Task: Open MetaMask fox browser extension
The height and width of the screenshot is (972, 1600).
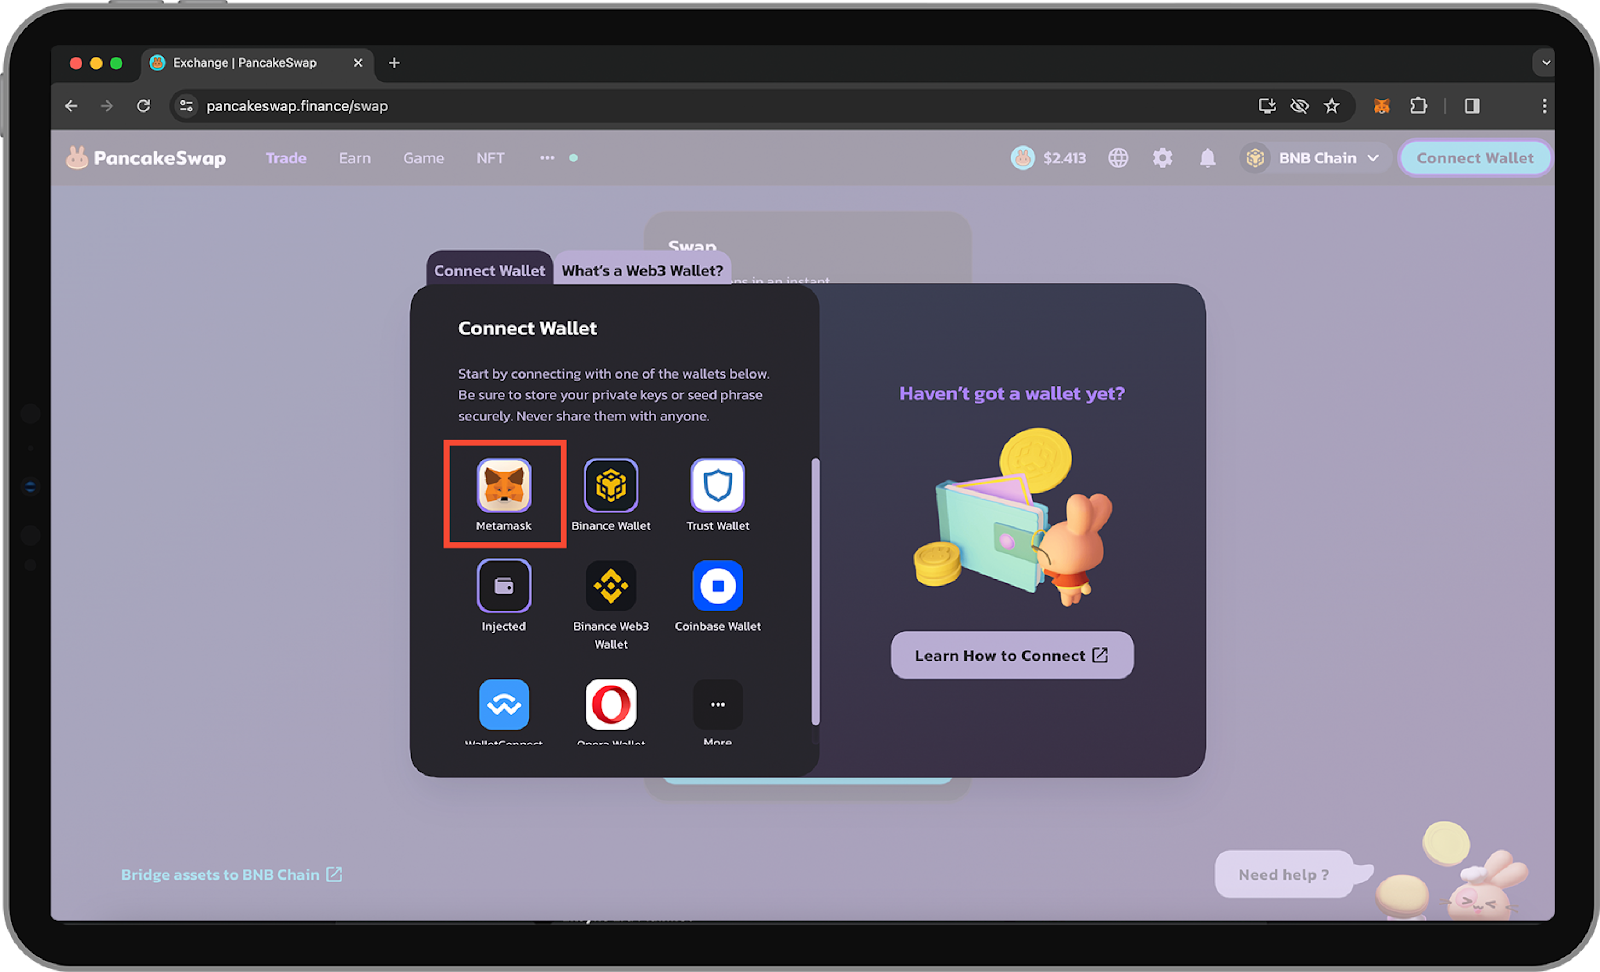Action: [x=1382, y=106]
